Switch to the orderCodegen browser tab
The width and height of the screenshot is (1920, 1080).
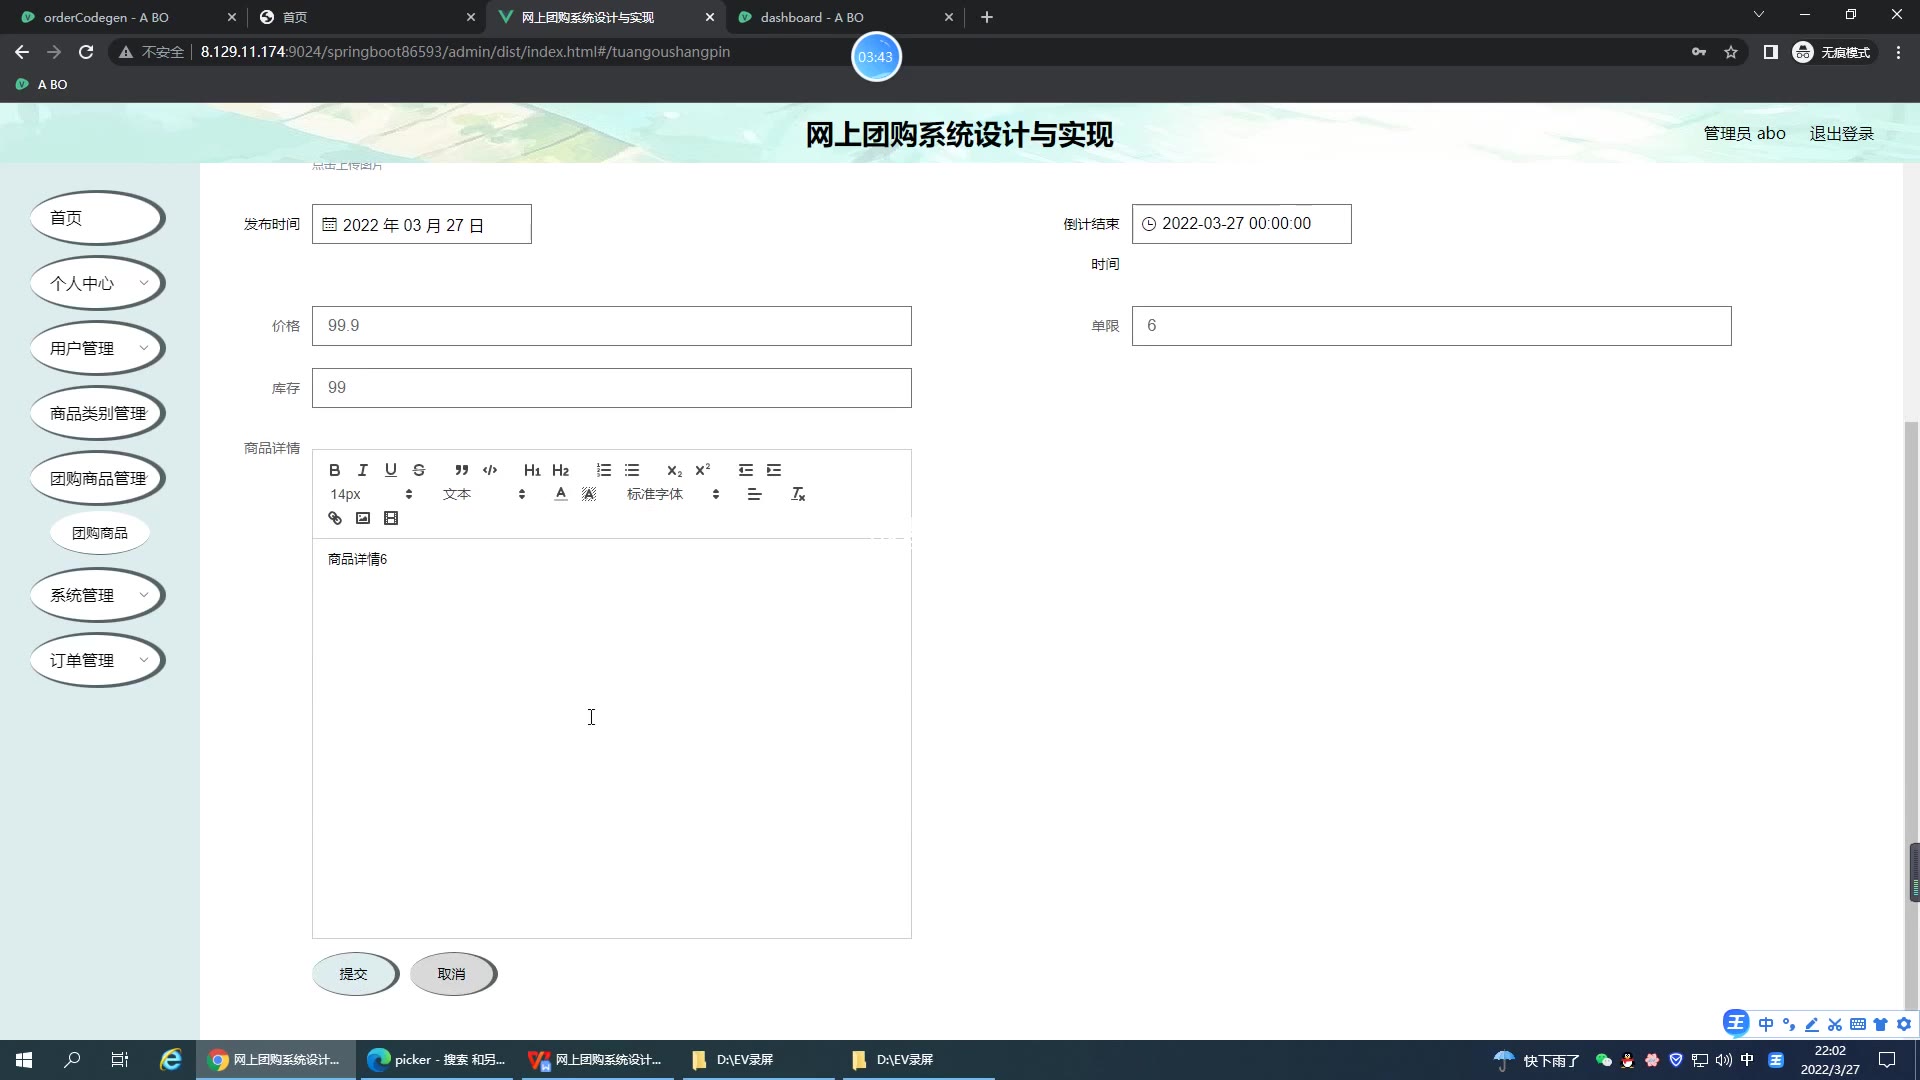pyautogui.click(x=106, y=17)
